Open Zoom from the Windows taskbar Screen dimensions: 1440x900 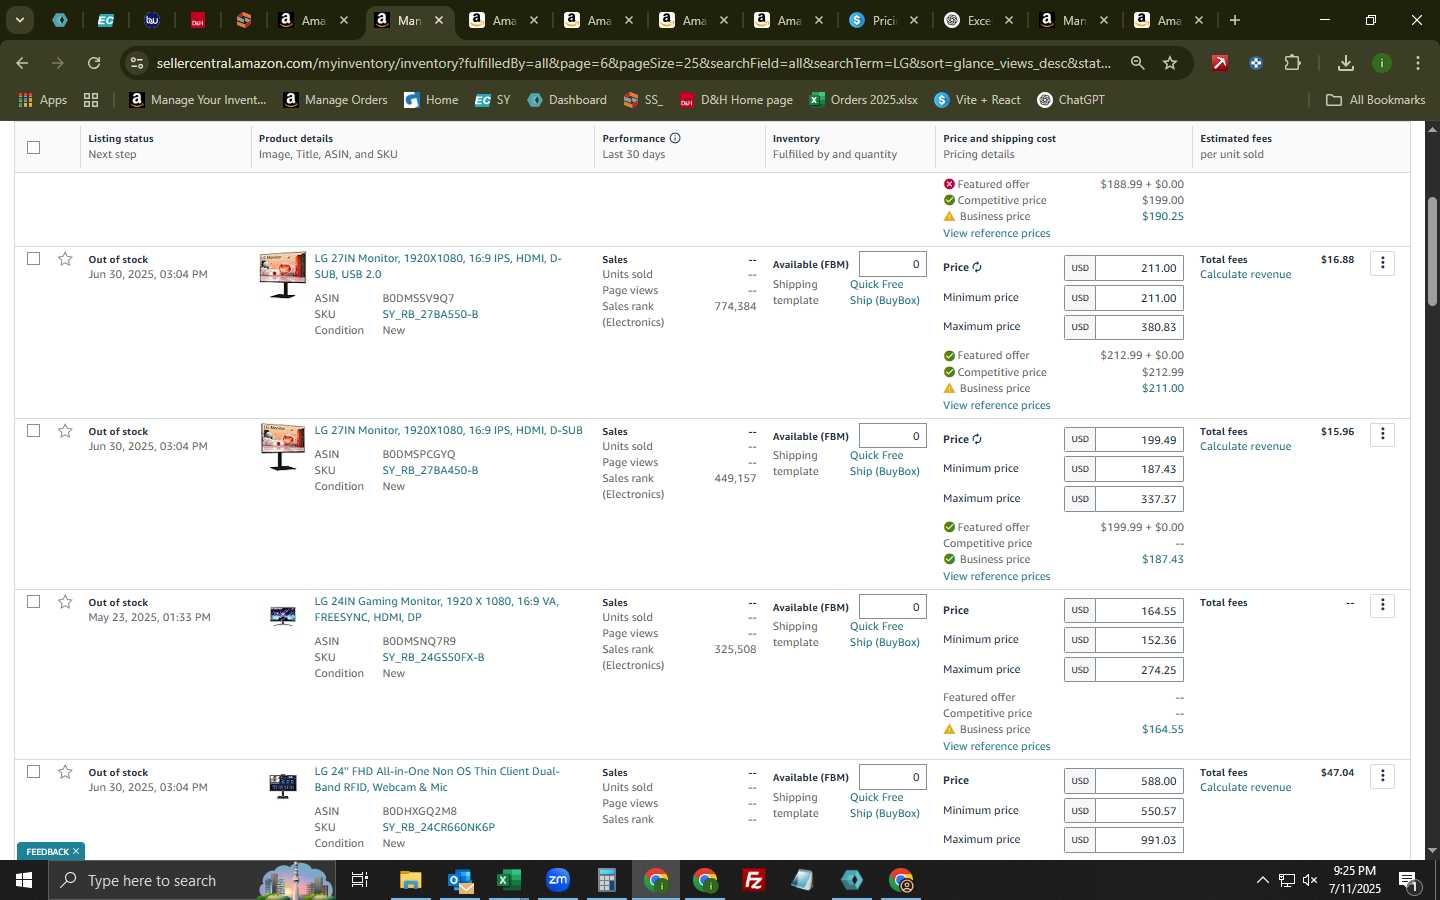click(x=558, y=880)
